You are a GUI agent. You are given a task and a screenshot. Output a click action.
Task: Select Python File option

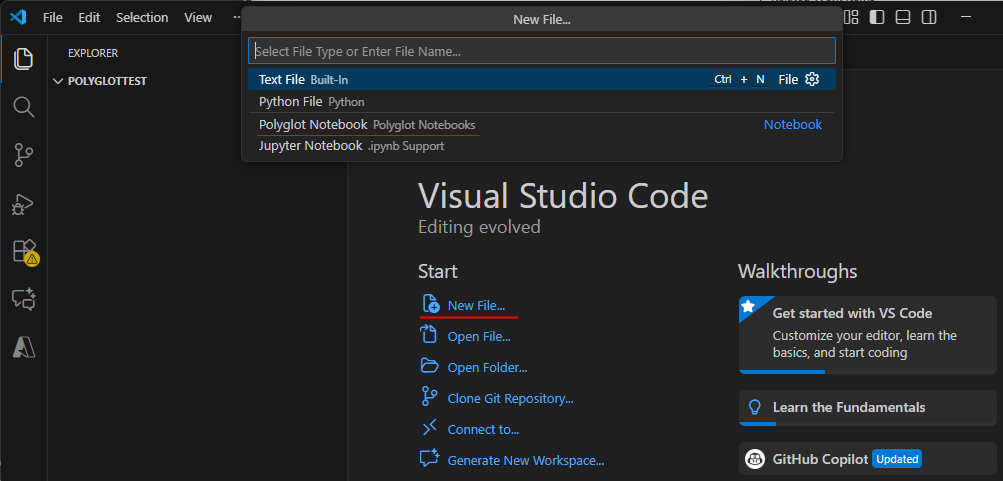542,102
